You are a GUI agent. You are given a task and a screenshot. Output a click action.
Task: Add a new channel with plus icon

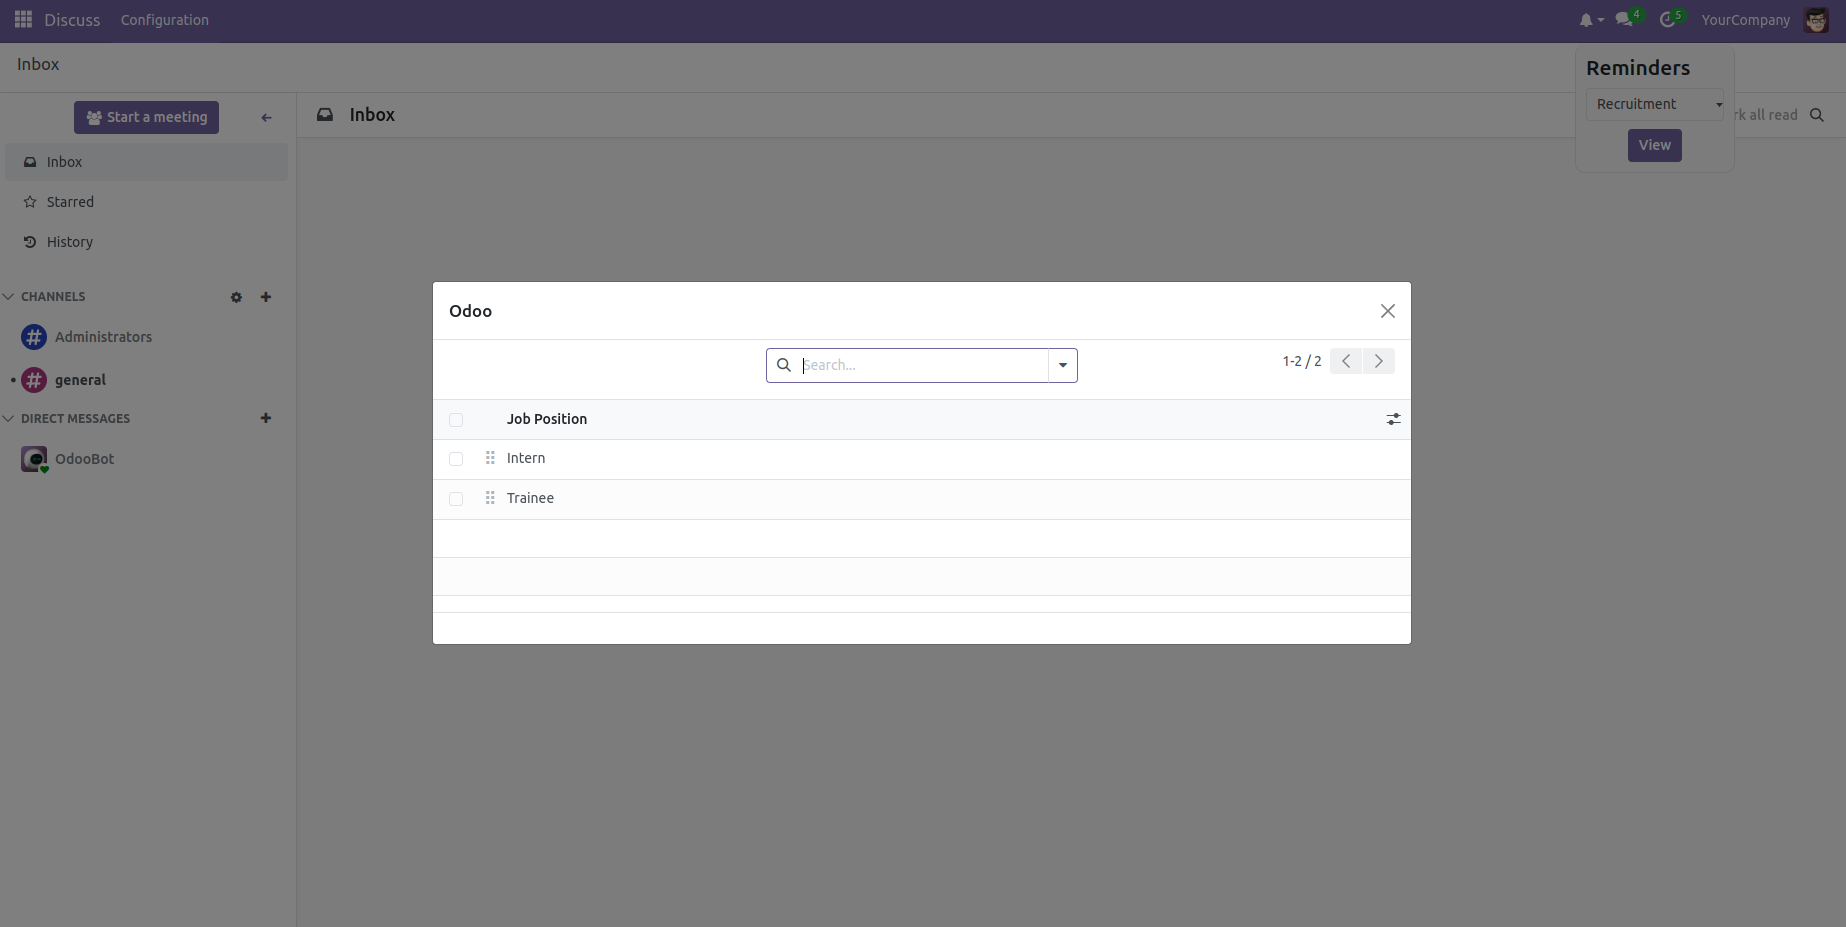pos(266,297)
